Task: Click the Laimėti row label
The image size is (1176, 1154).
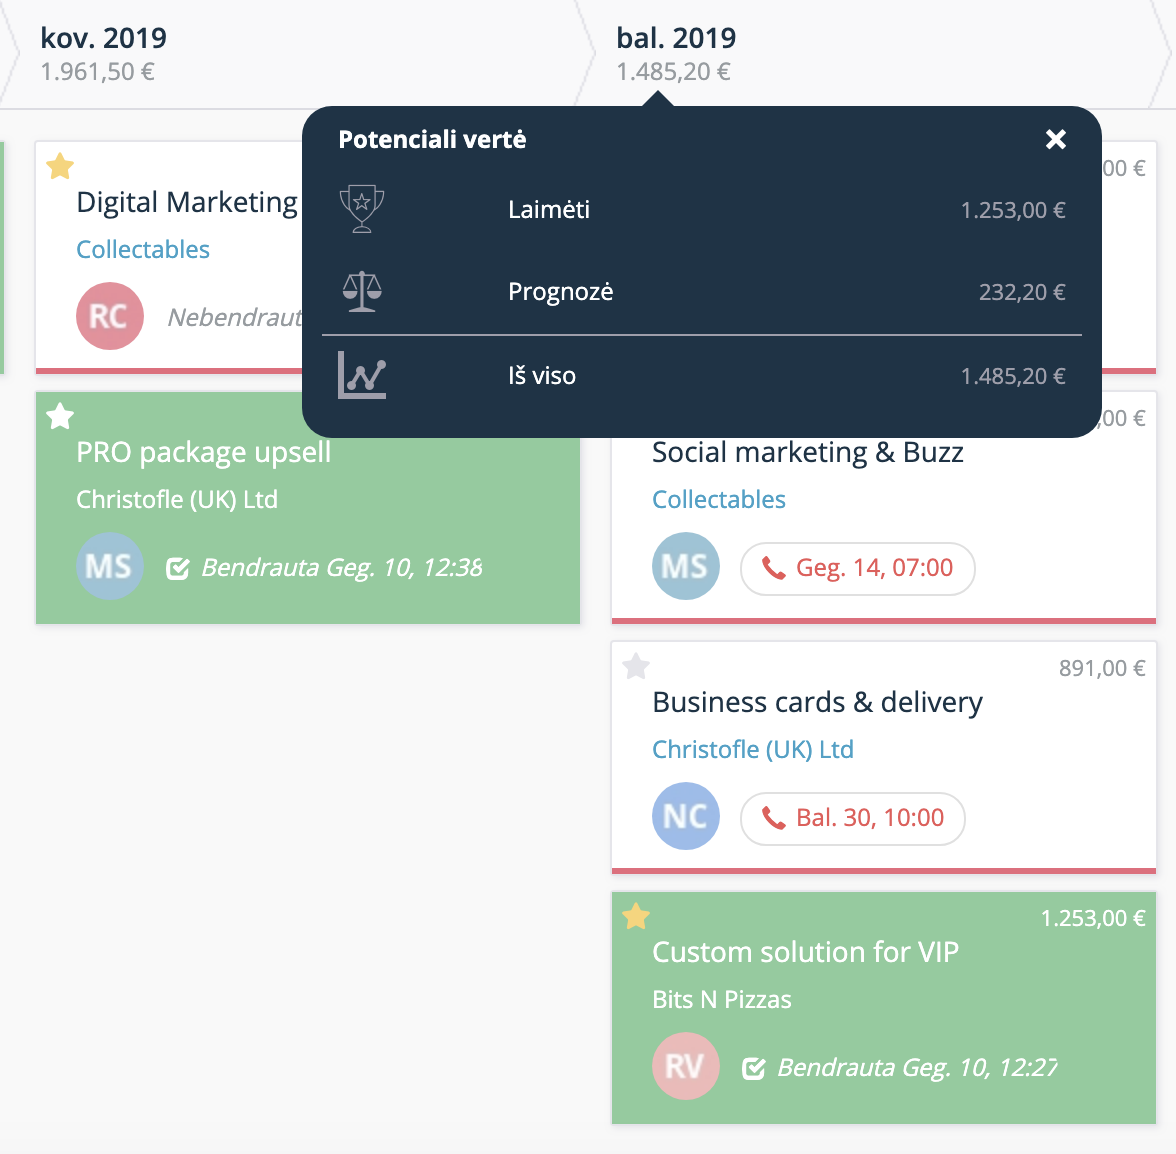Action: (549, 209)
